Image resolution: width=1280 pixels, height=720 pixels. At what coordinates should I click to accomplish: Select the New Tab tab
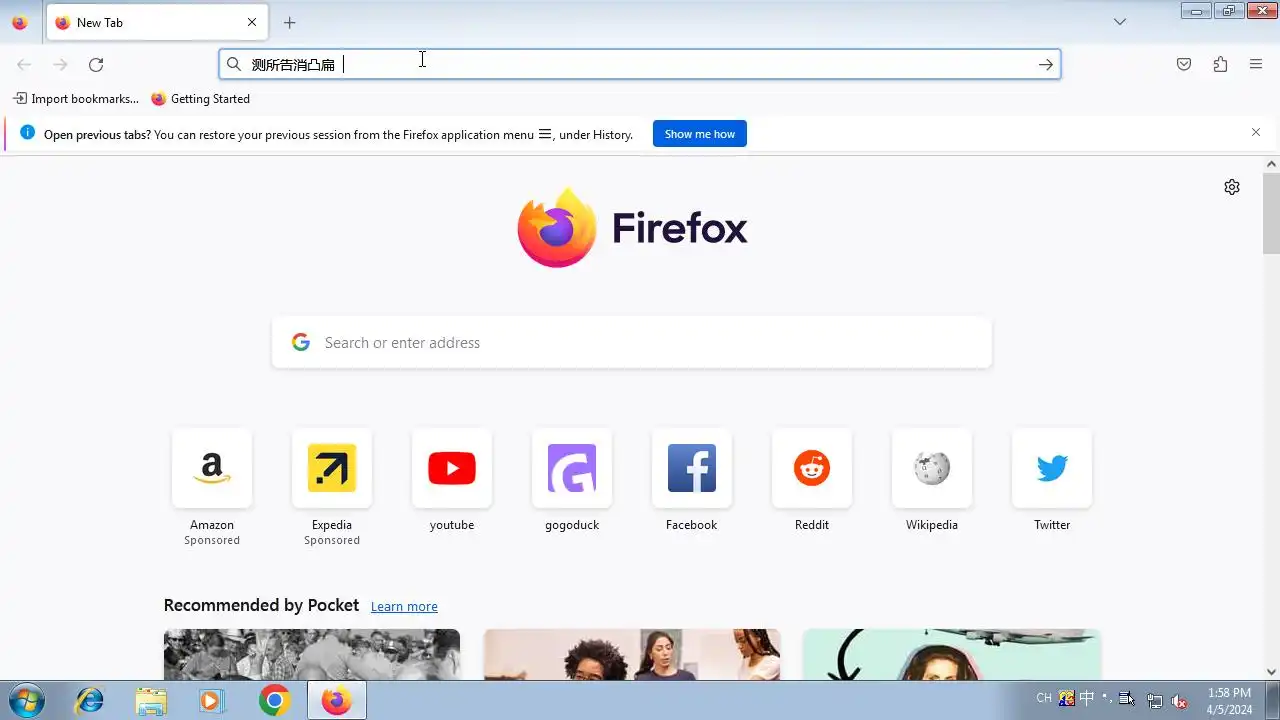156,22
